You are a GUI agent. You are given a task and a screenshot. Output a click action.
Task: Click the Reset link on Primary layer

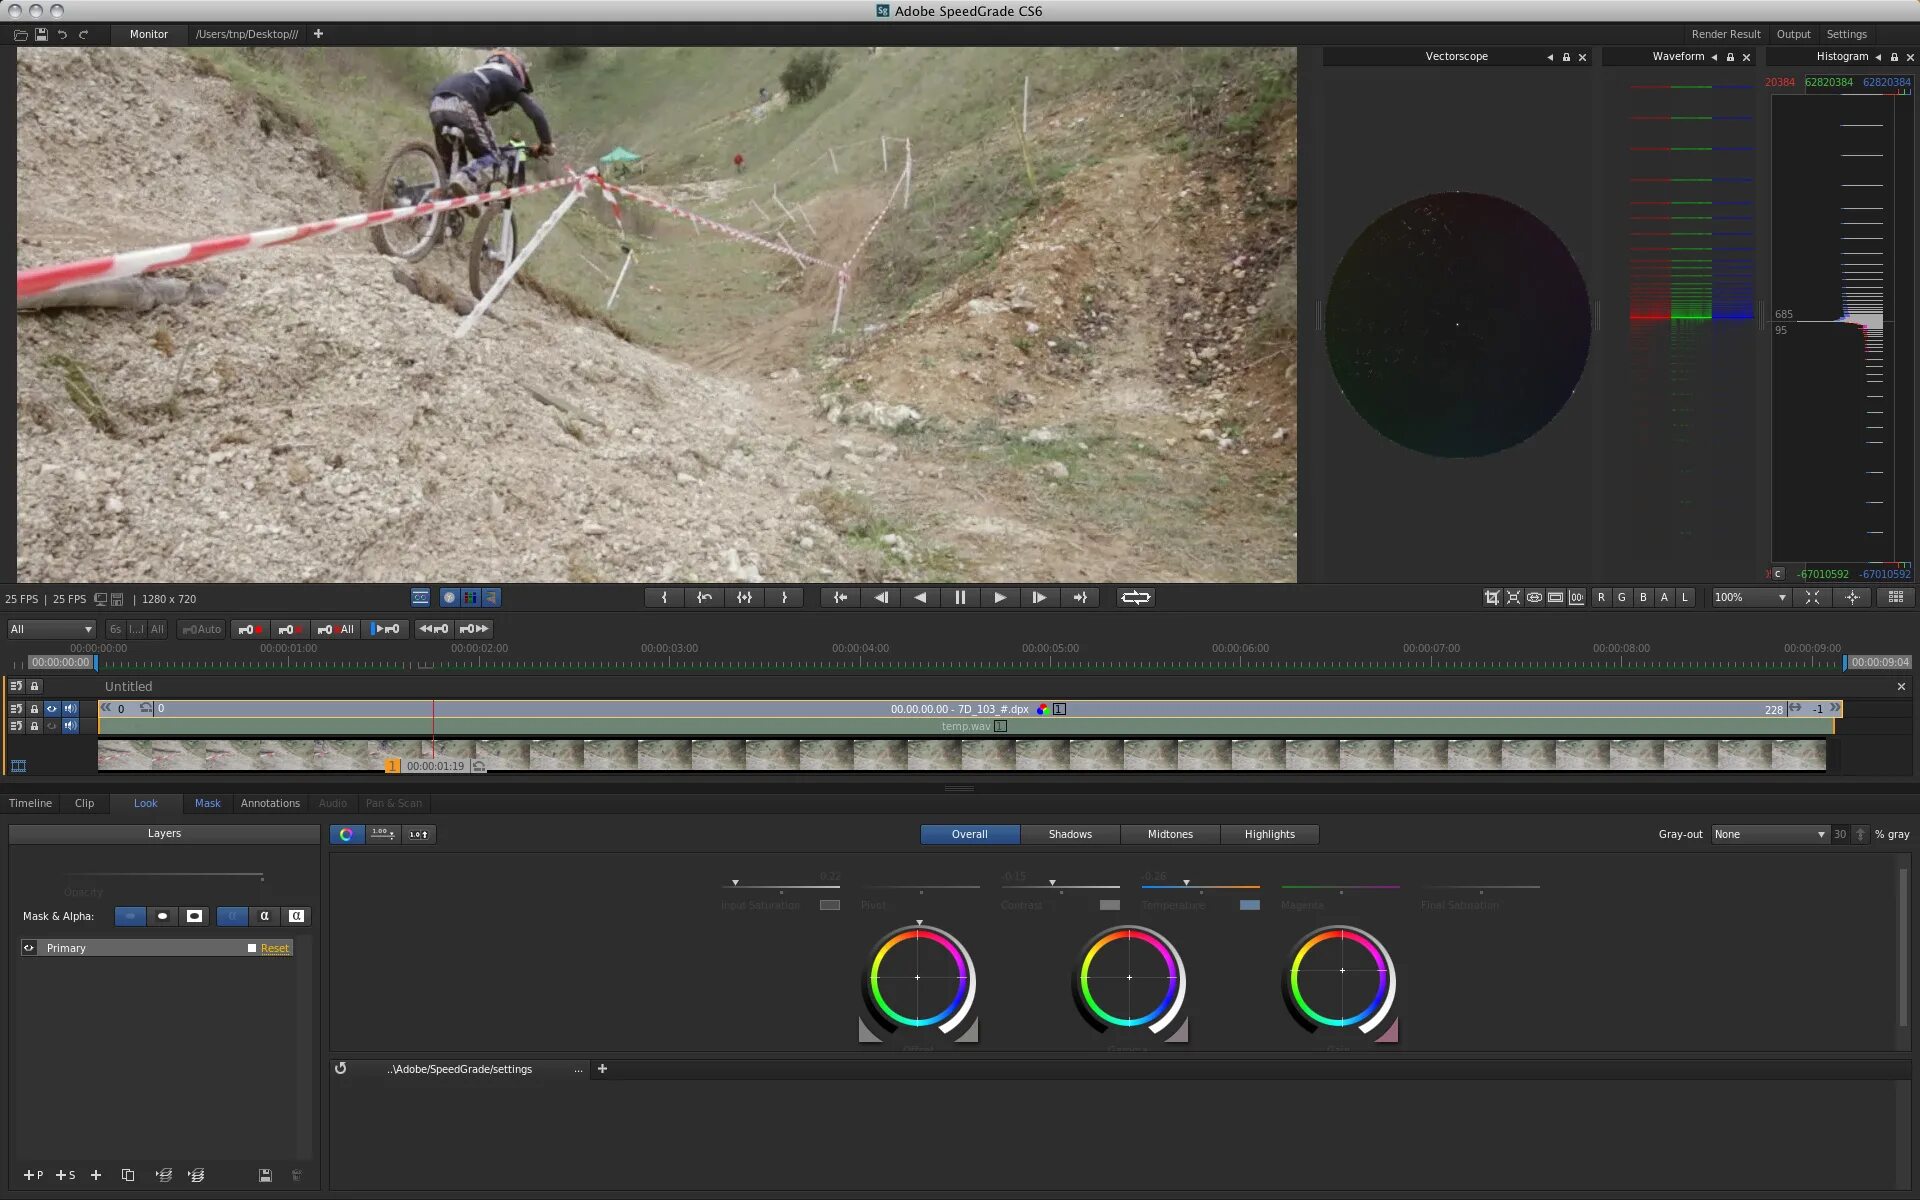(274, 947)
